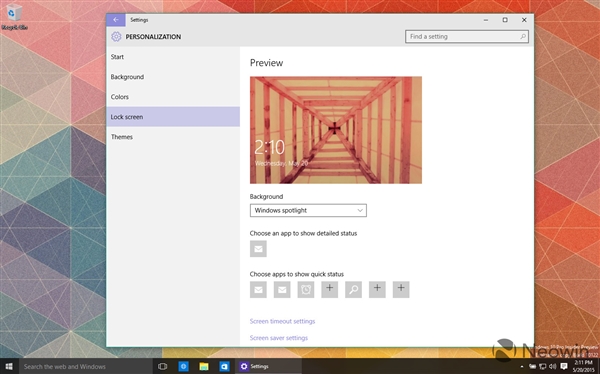Image resolution: width=600 pixels, height=374 pixels.
Task: Show hidden tray icons arrow
Action: pyautogui.click(x=522, y=367)
